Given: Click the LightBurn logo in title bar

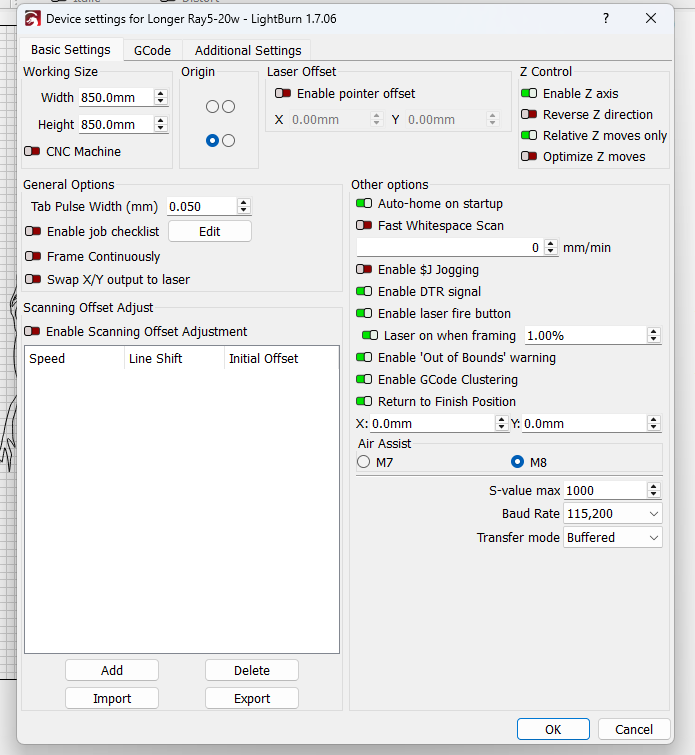Looking at the screenshot, I should pyautogui.click(x=32, y=19).
